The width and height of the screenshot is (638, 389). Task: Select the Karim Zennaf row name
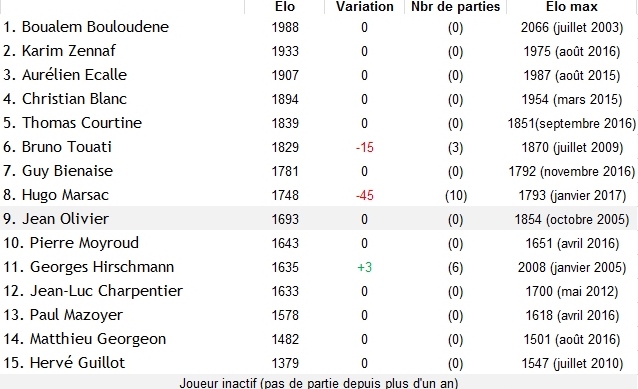68,51
